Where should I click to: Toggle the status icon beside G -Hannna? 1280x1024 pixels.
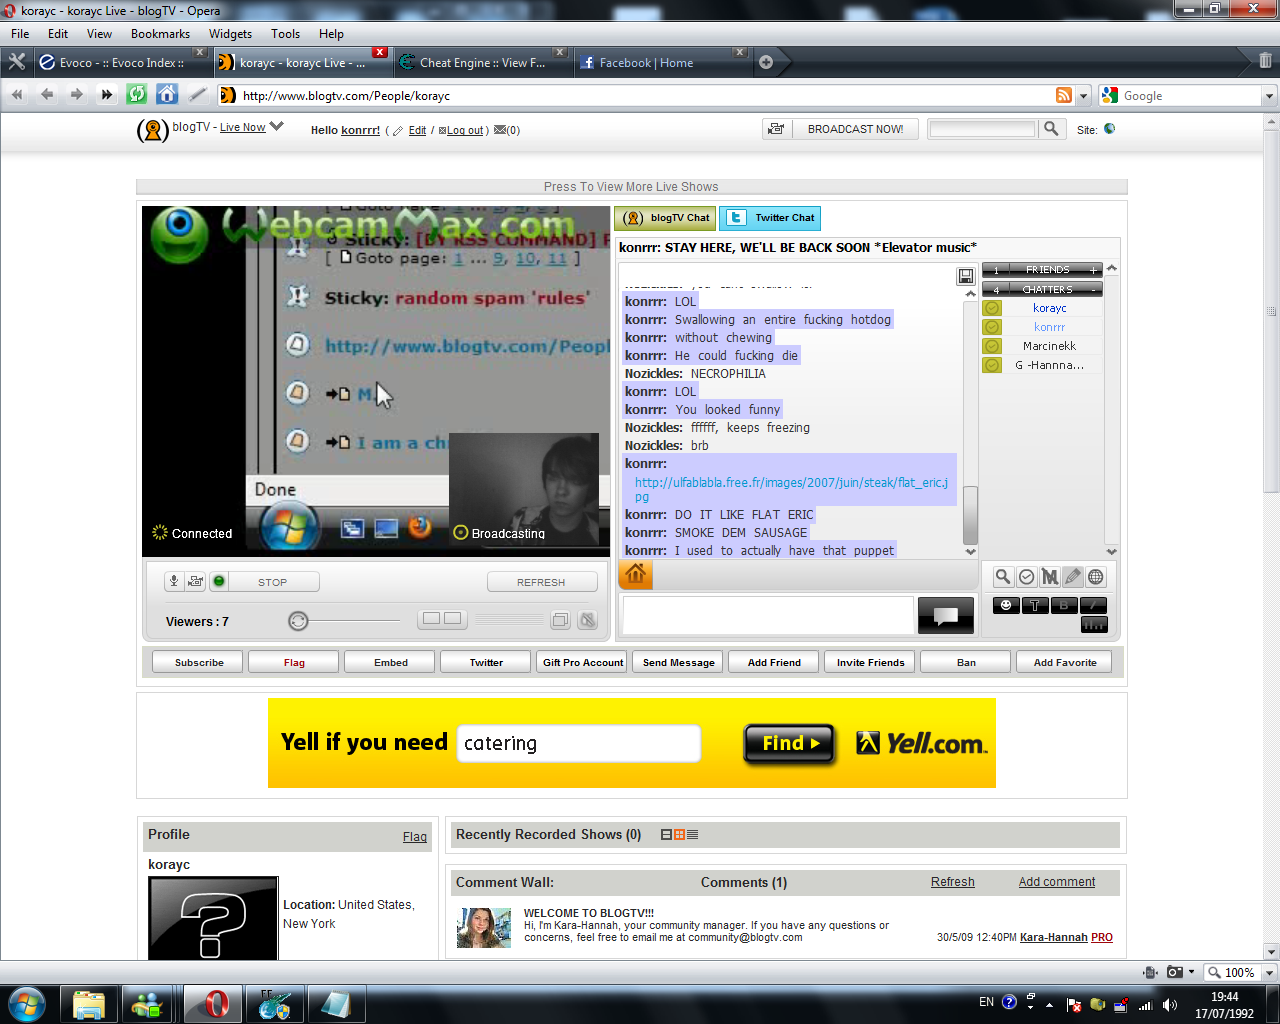click(x=992, y=365)
